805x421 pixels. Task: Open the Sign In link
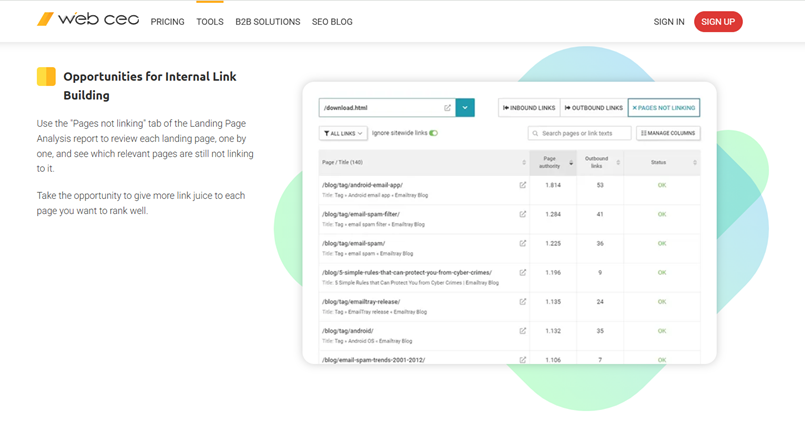669,21
